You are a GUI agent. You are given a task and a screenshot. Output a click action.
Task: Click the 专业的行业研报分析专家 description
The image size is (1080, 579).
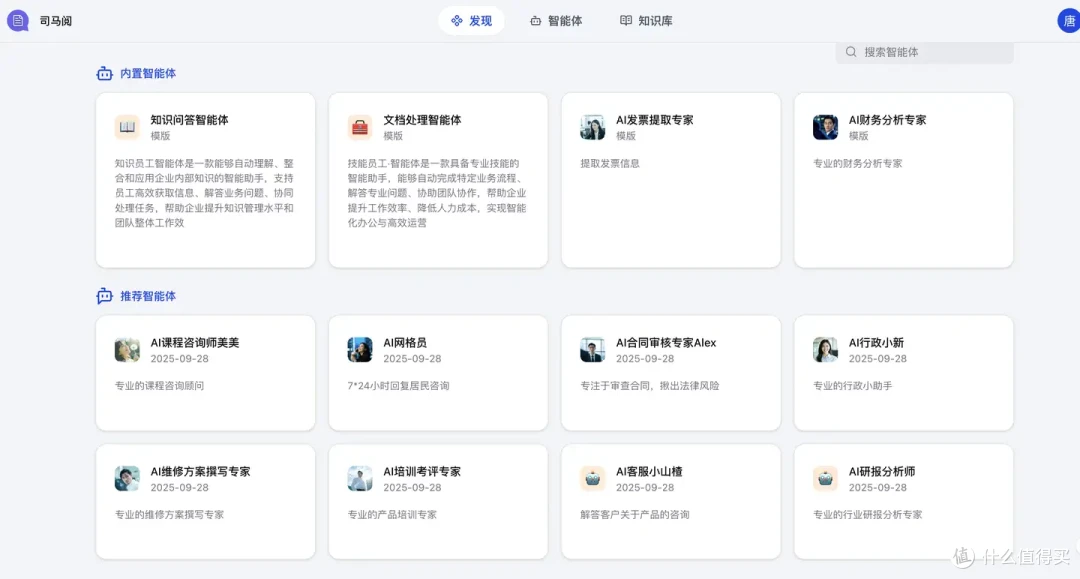(867, 515)
